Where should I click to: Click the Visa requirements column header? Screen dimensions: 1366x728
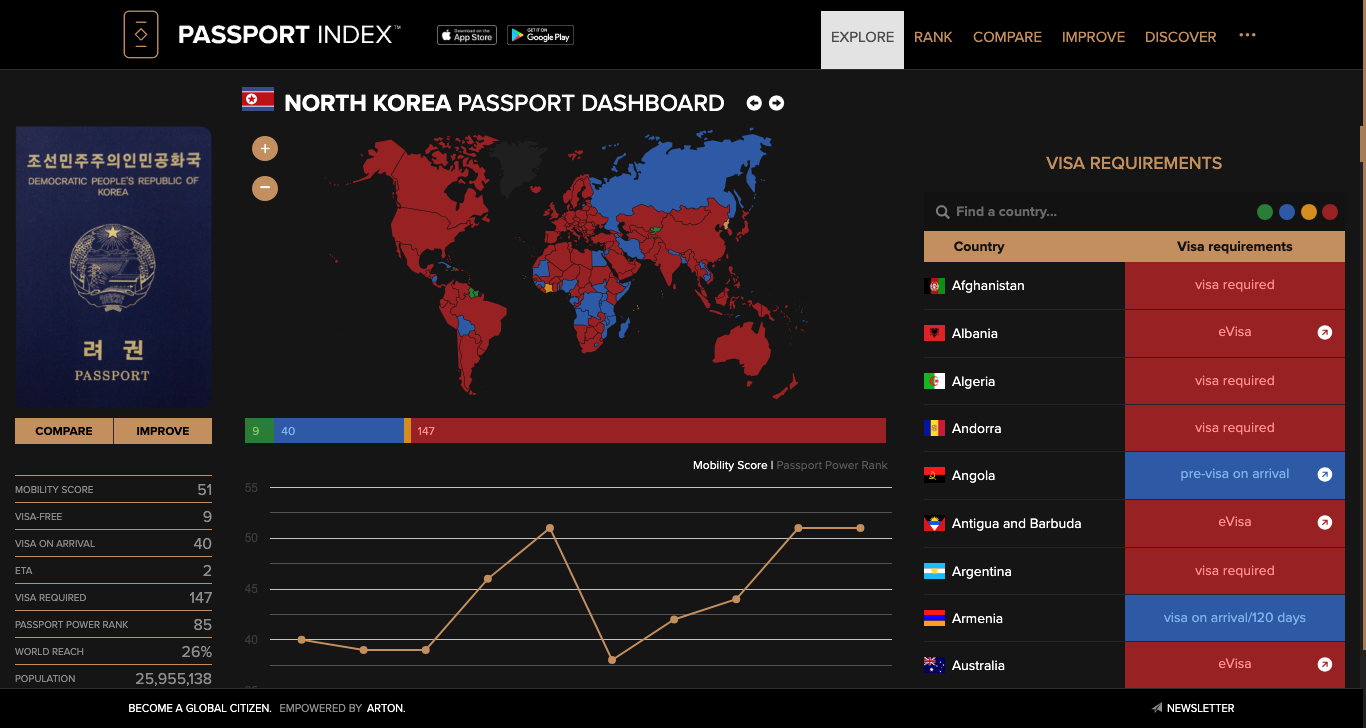(1235, 247)
